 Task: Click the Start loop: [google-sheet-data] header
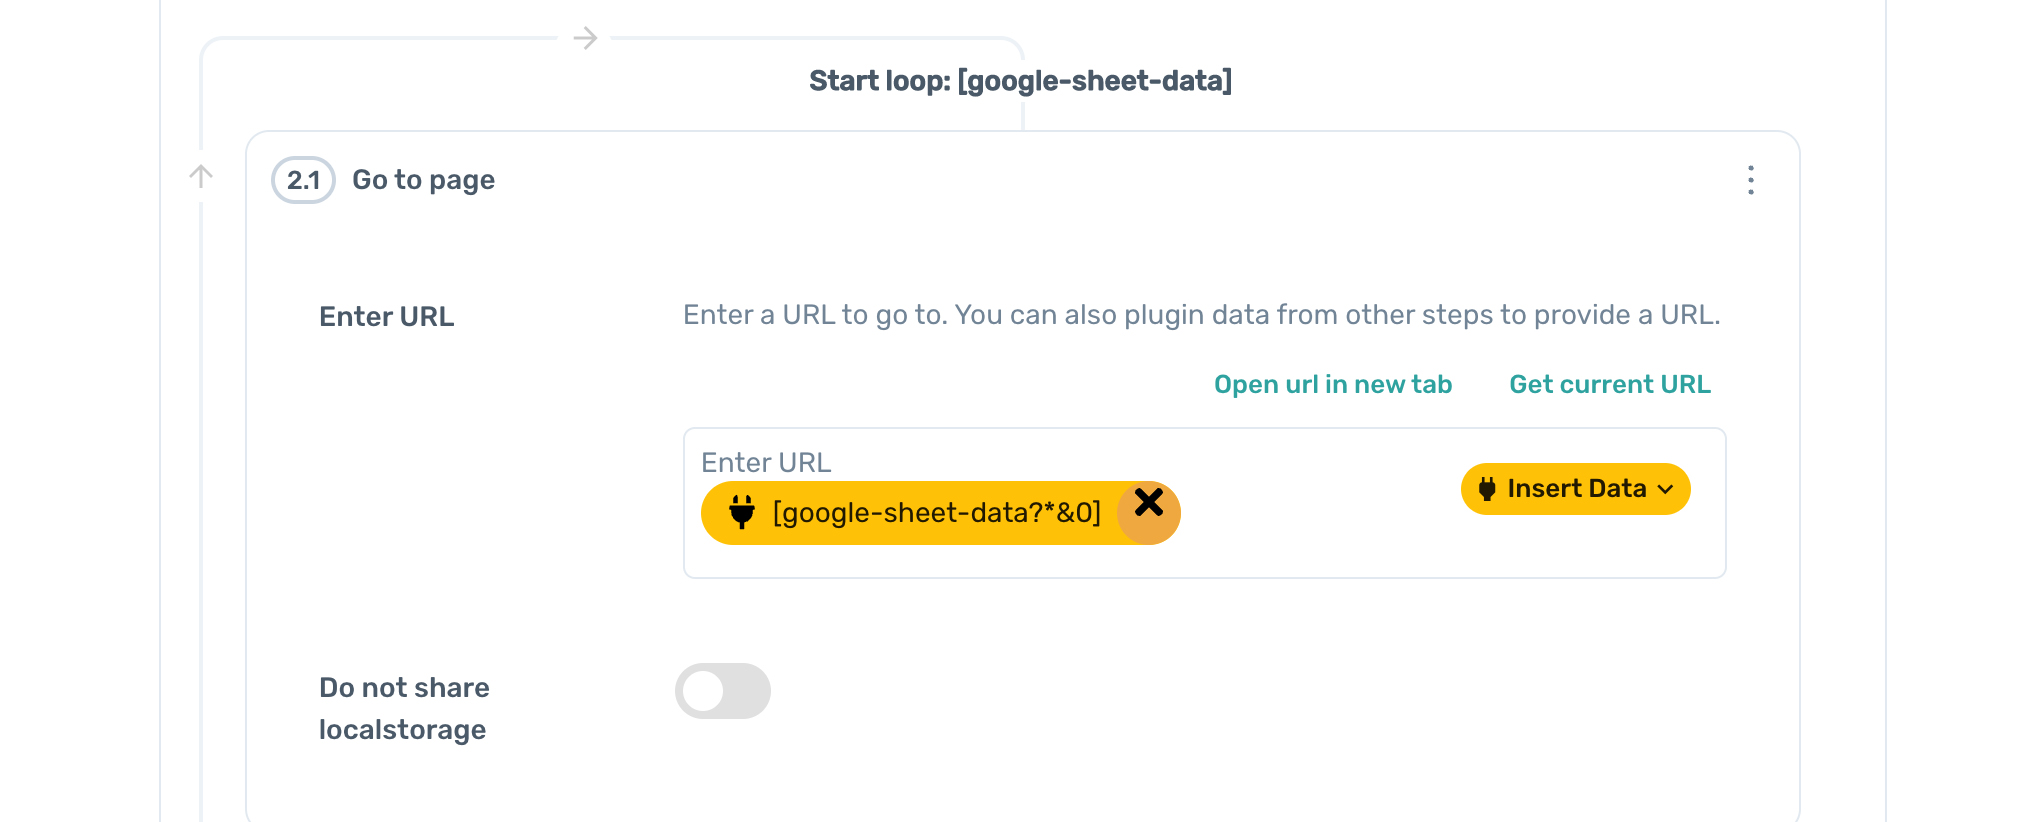(x=1020, y=81)
